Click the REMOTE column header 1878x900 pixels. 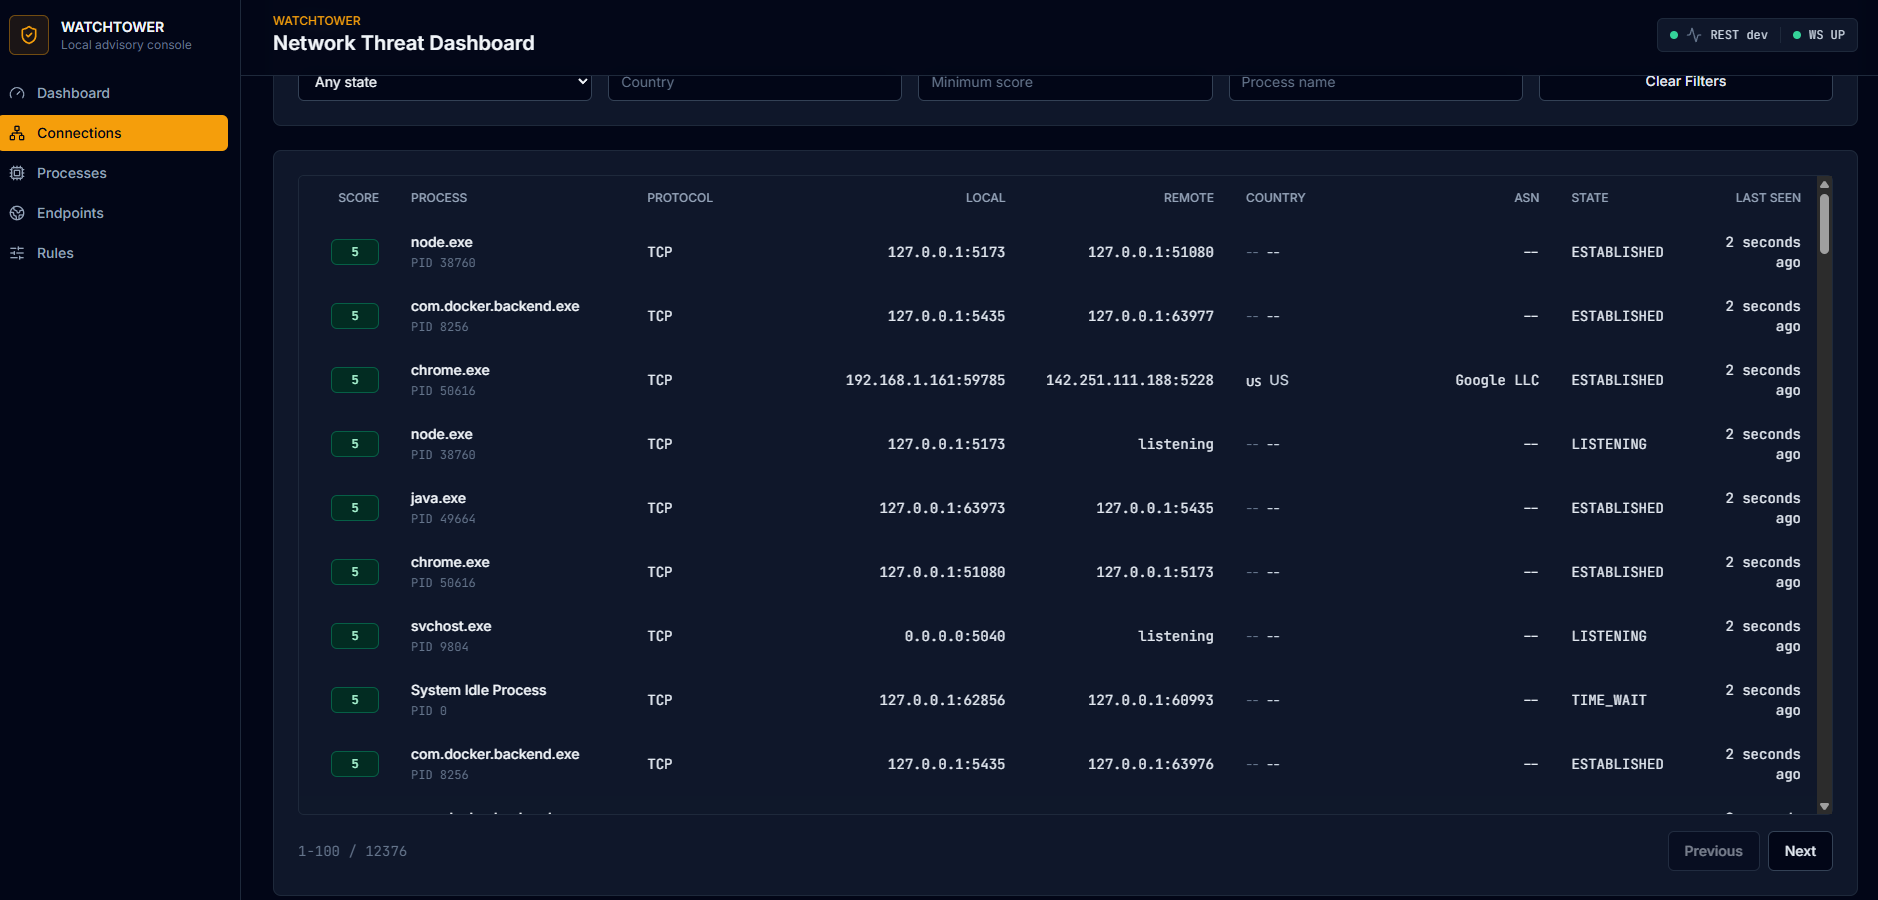coord(1189,198)
